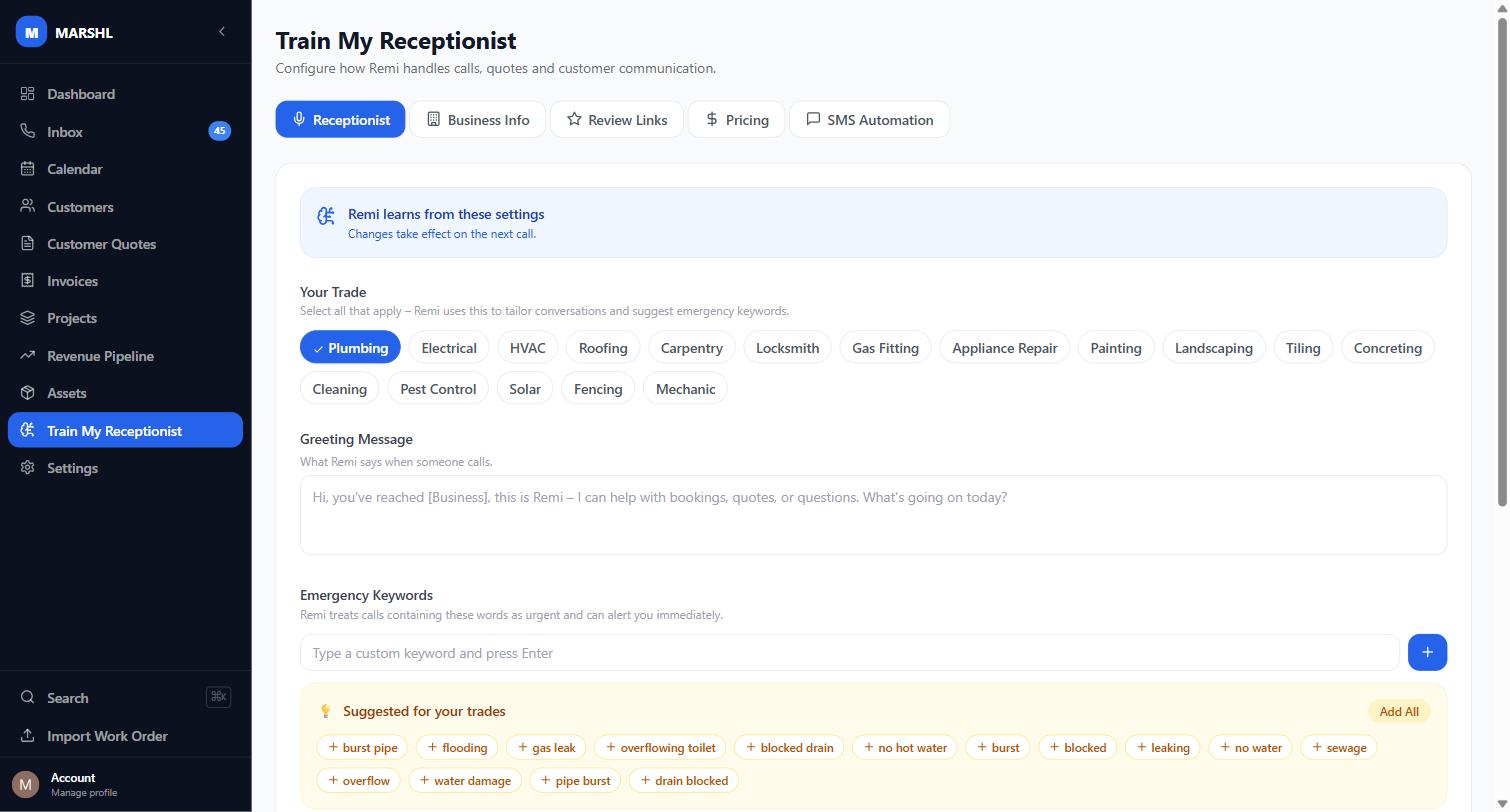
Task: Add the sewage suggested keyword
Action: [x=1339, y=747]
